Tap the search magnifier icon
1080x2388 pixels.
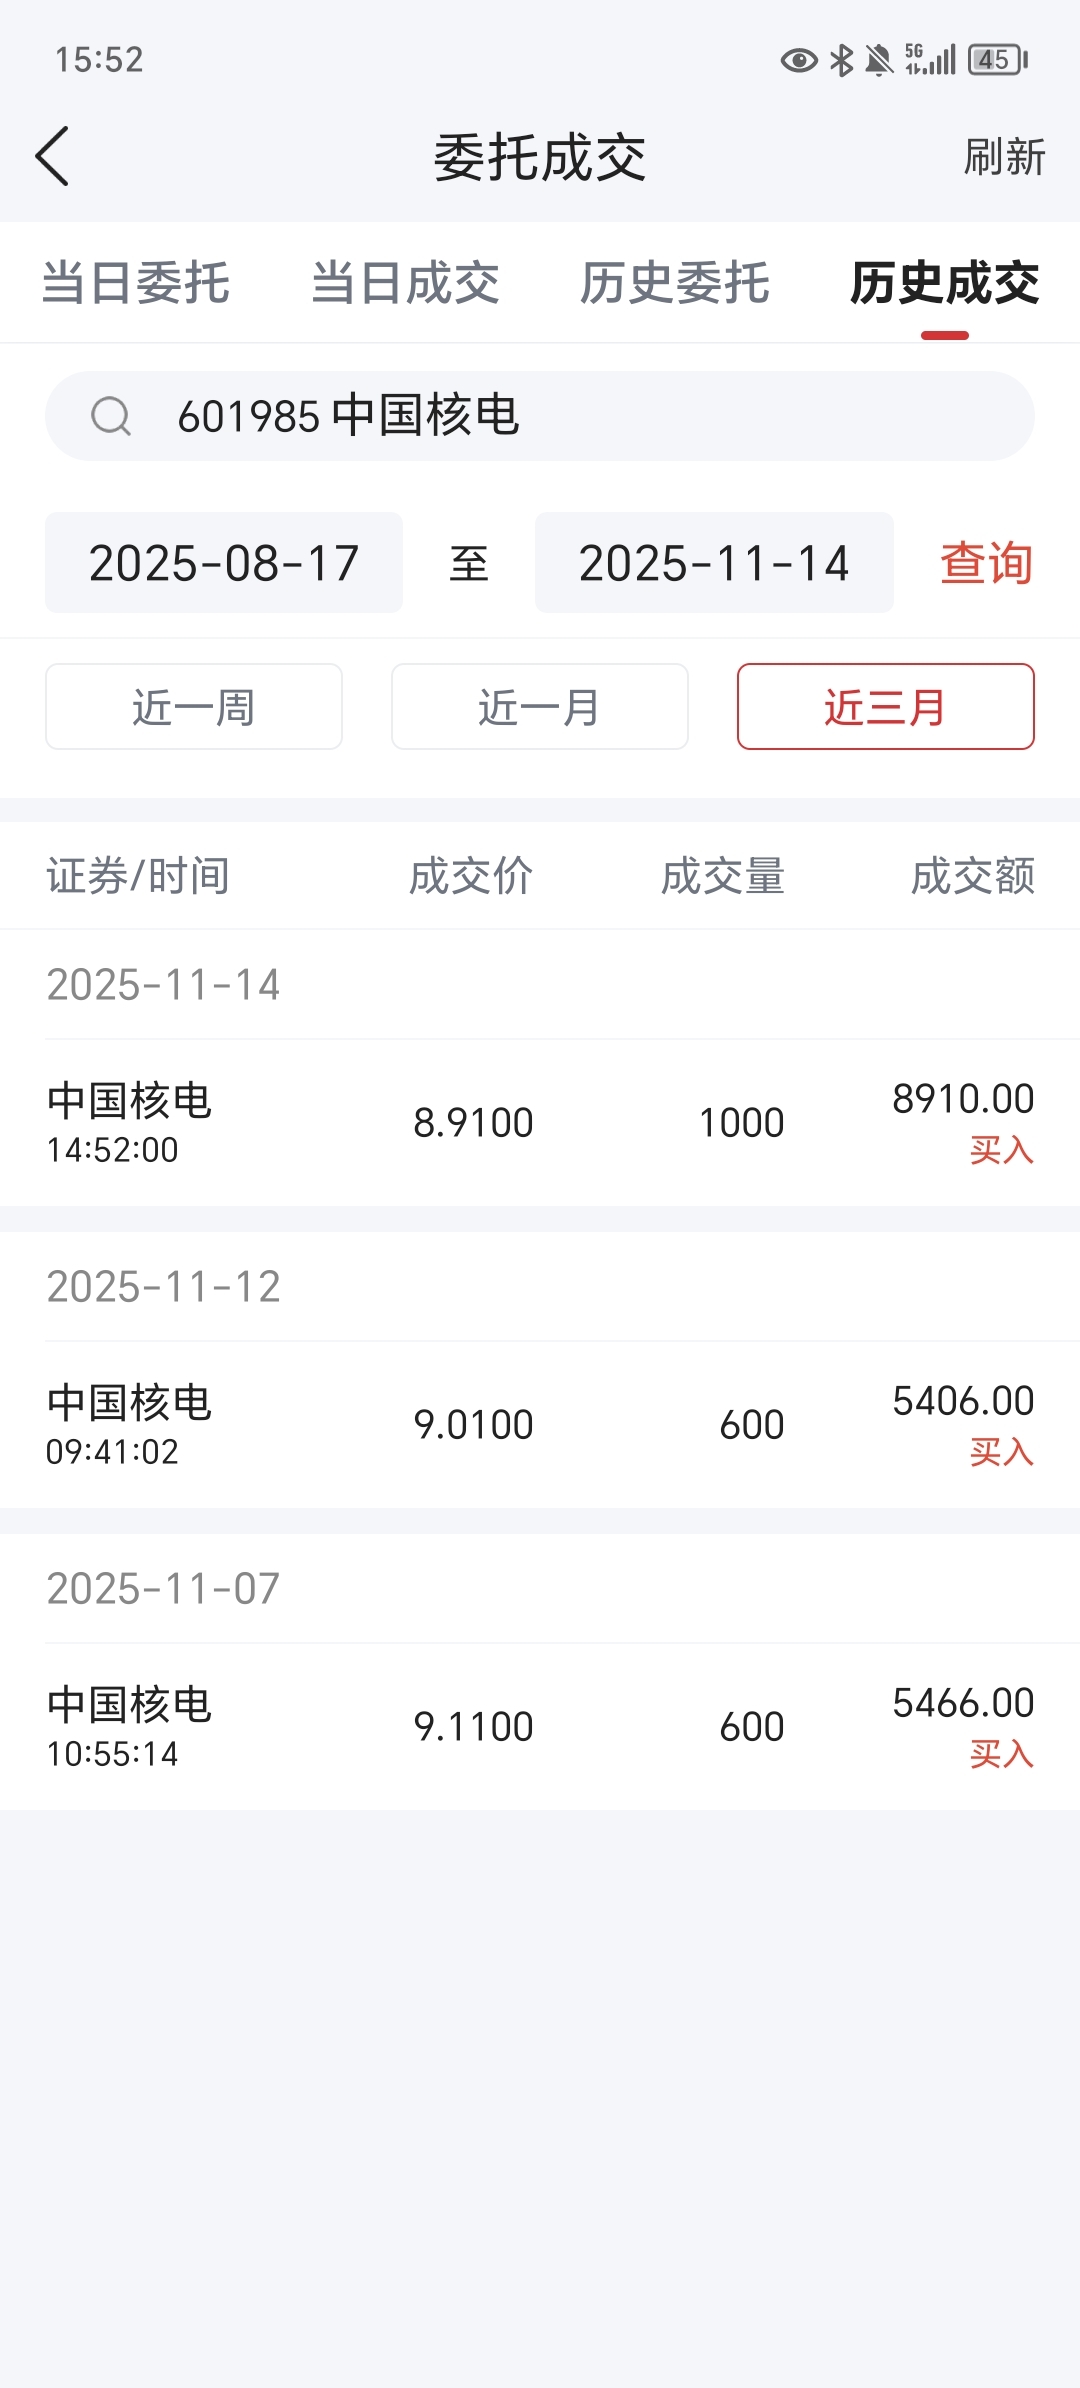pyautogui.click(x=111, y=416)
